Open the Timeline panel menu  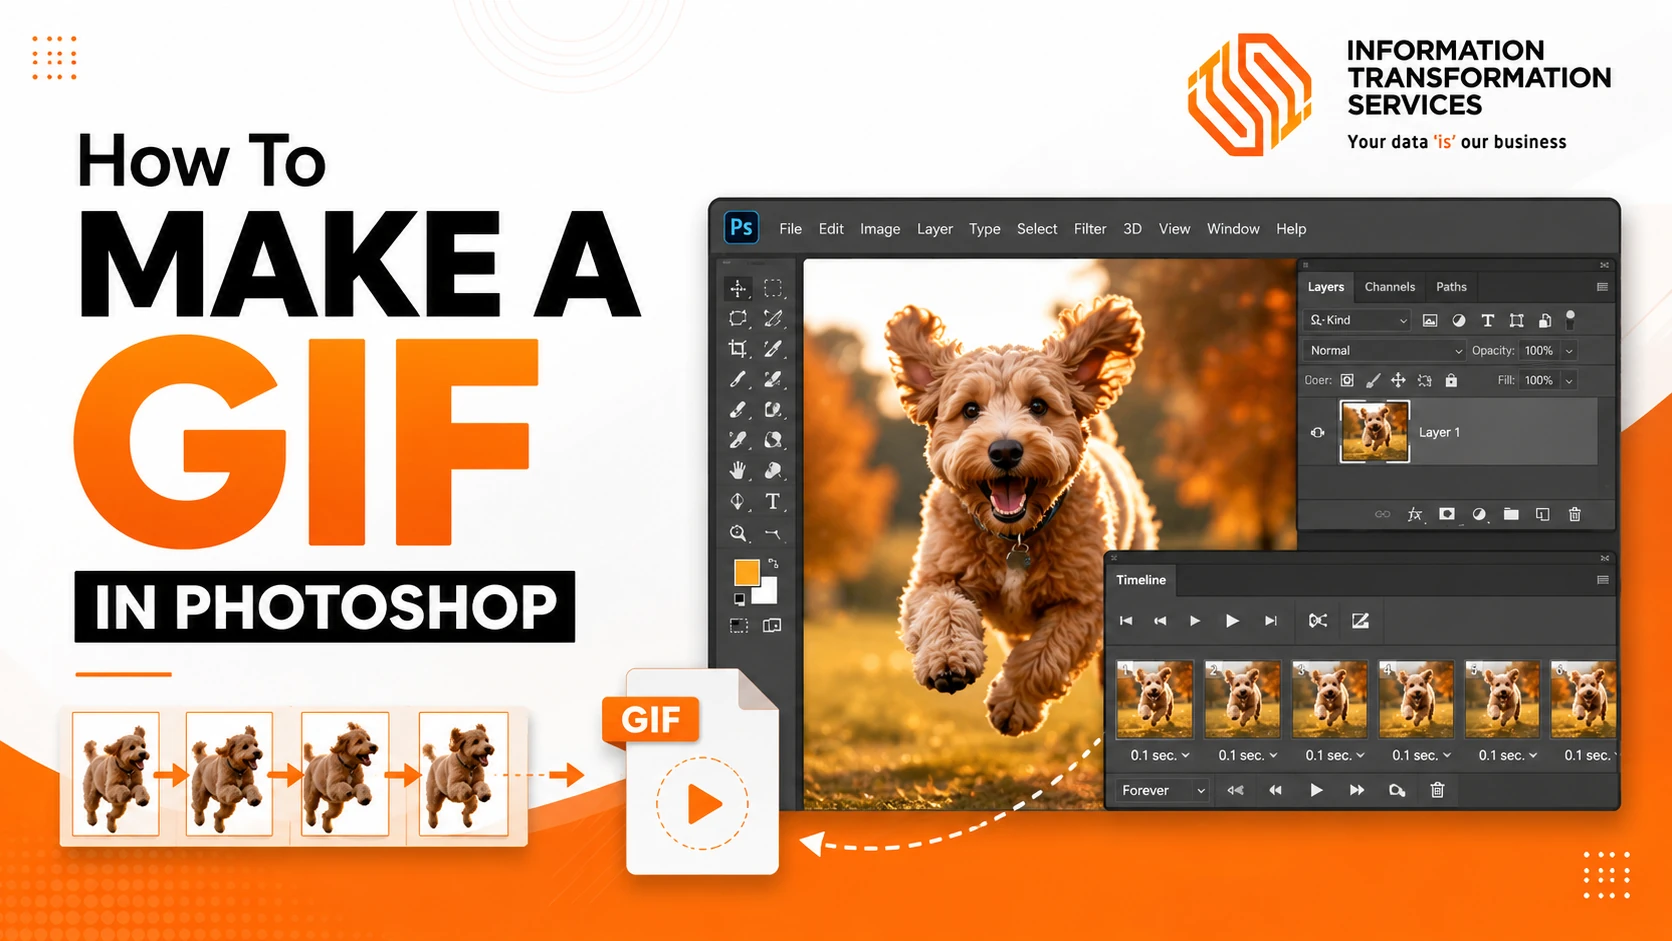point(1602,580)
